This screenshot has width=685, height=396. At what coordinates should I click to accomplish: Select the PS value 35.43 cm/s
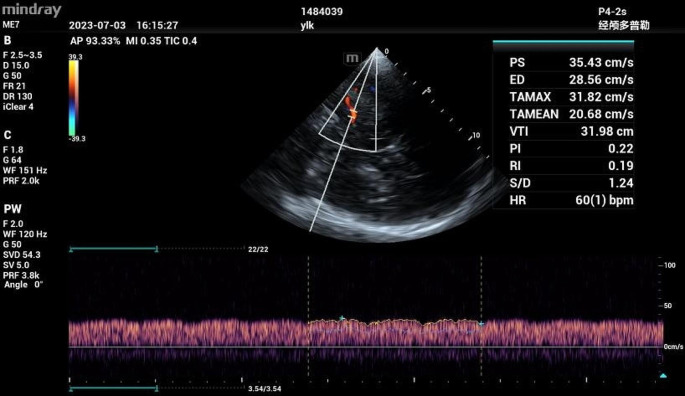[x=601, y=63]
